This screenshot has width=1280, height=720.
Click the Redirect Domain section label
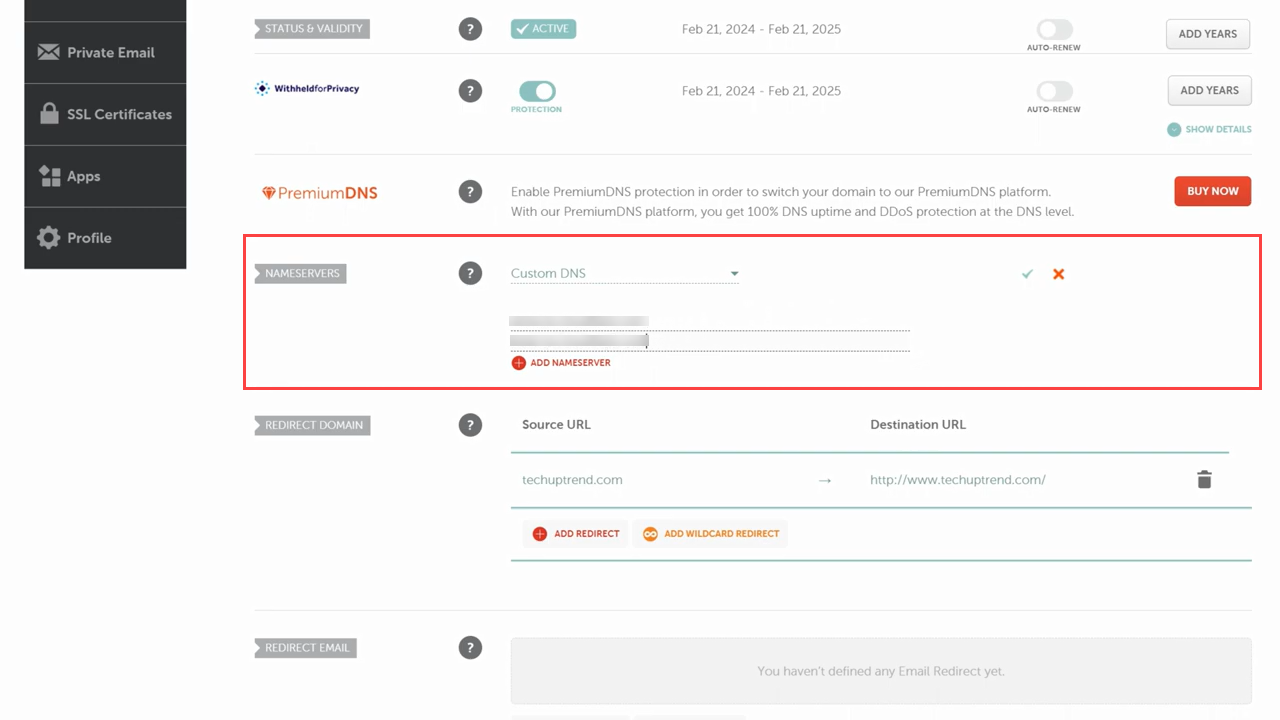(313, 425)
